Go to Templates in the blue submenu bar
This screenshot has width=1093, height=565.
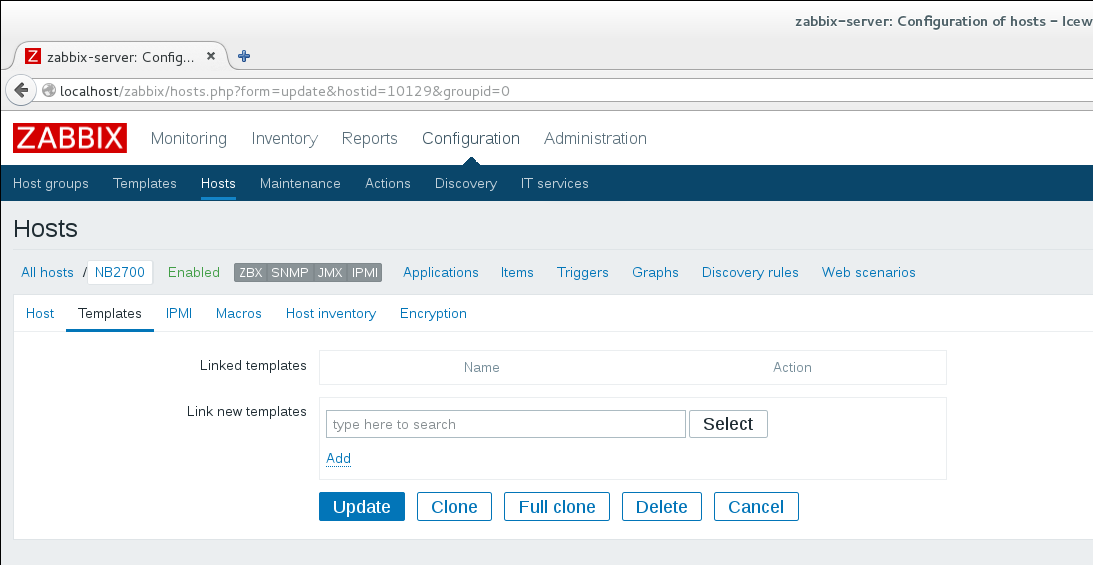tap(145, 183)
